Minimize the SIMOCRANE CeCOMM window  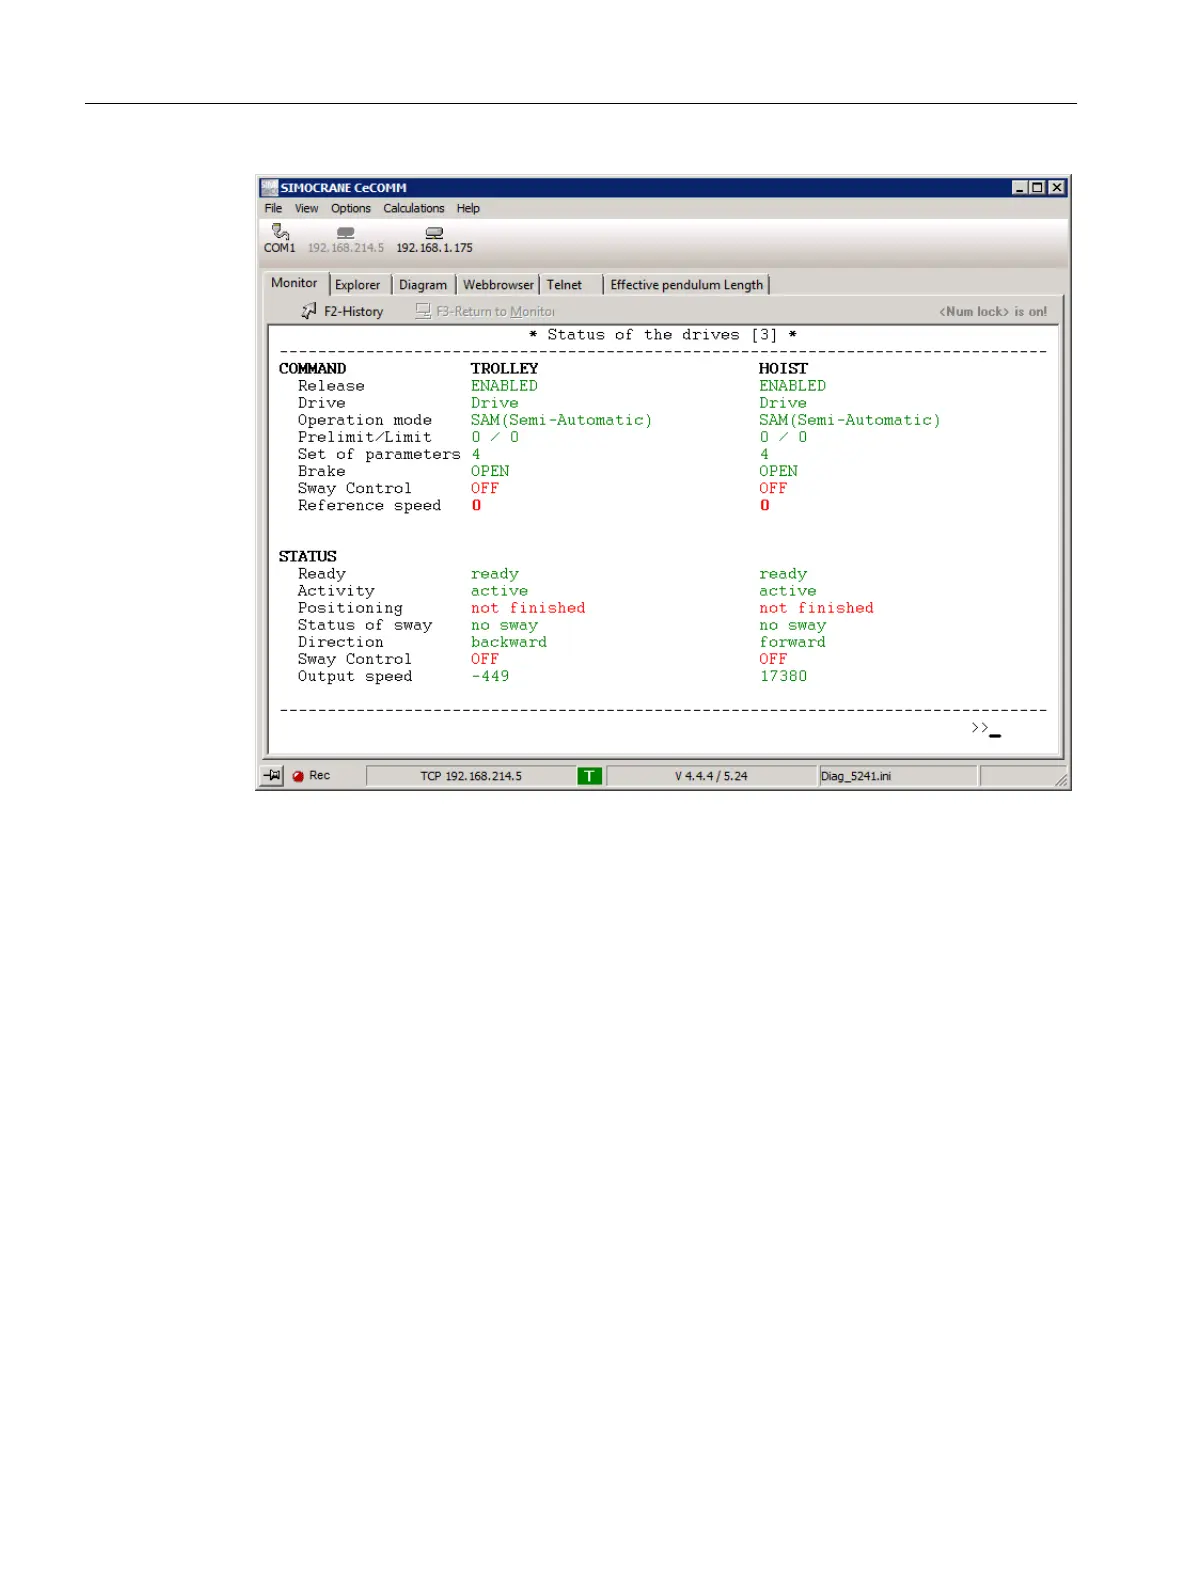[1020, 188]
